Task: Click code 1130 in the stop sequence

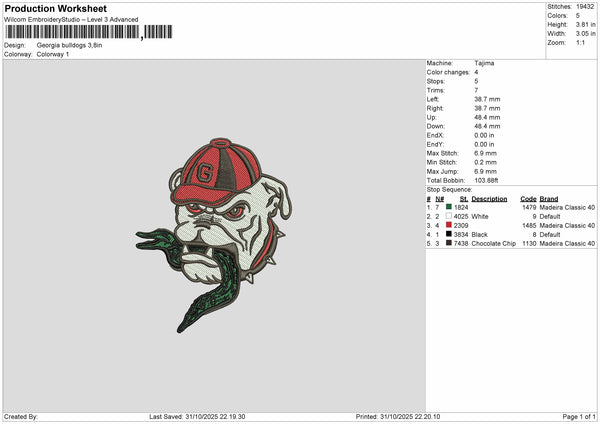Action: tap(529, 243)
